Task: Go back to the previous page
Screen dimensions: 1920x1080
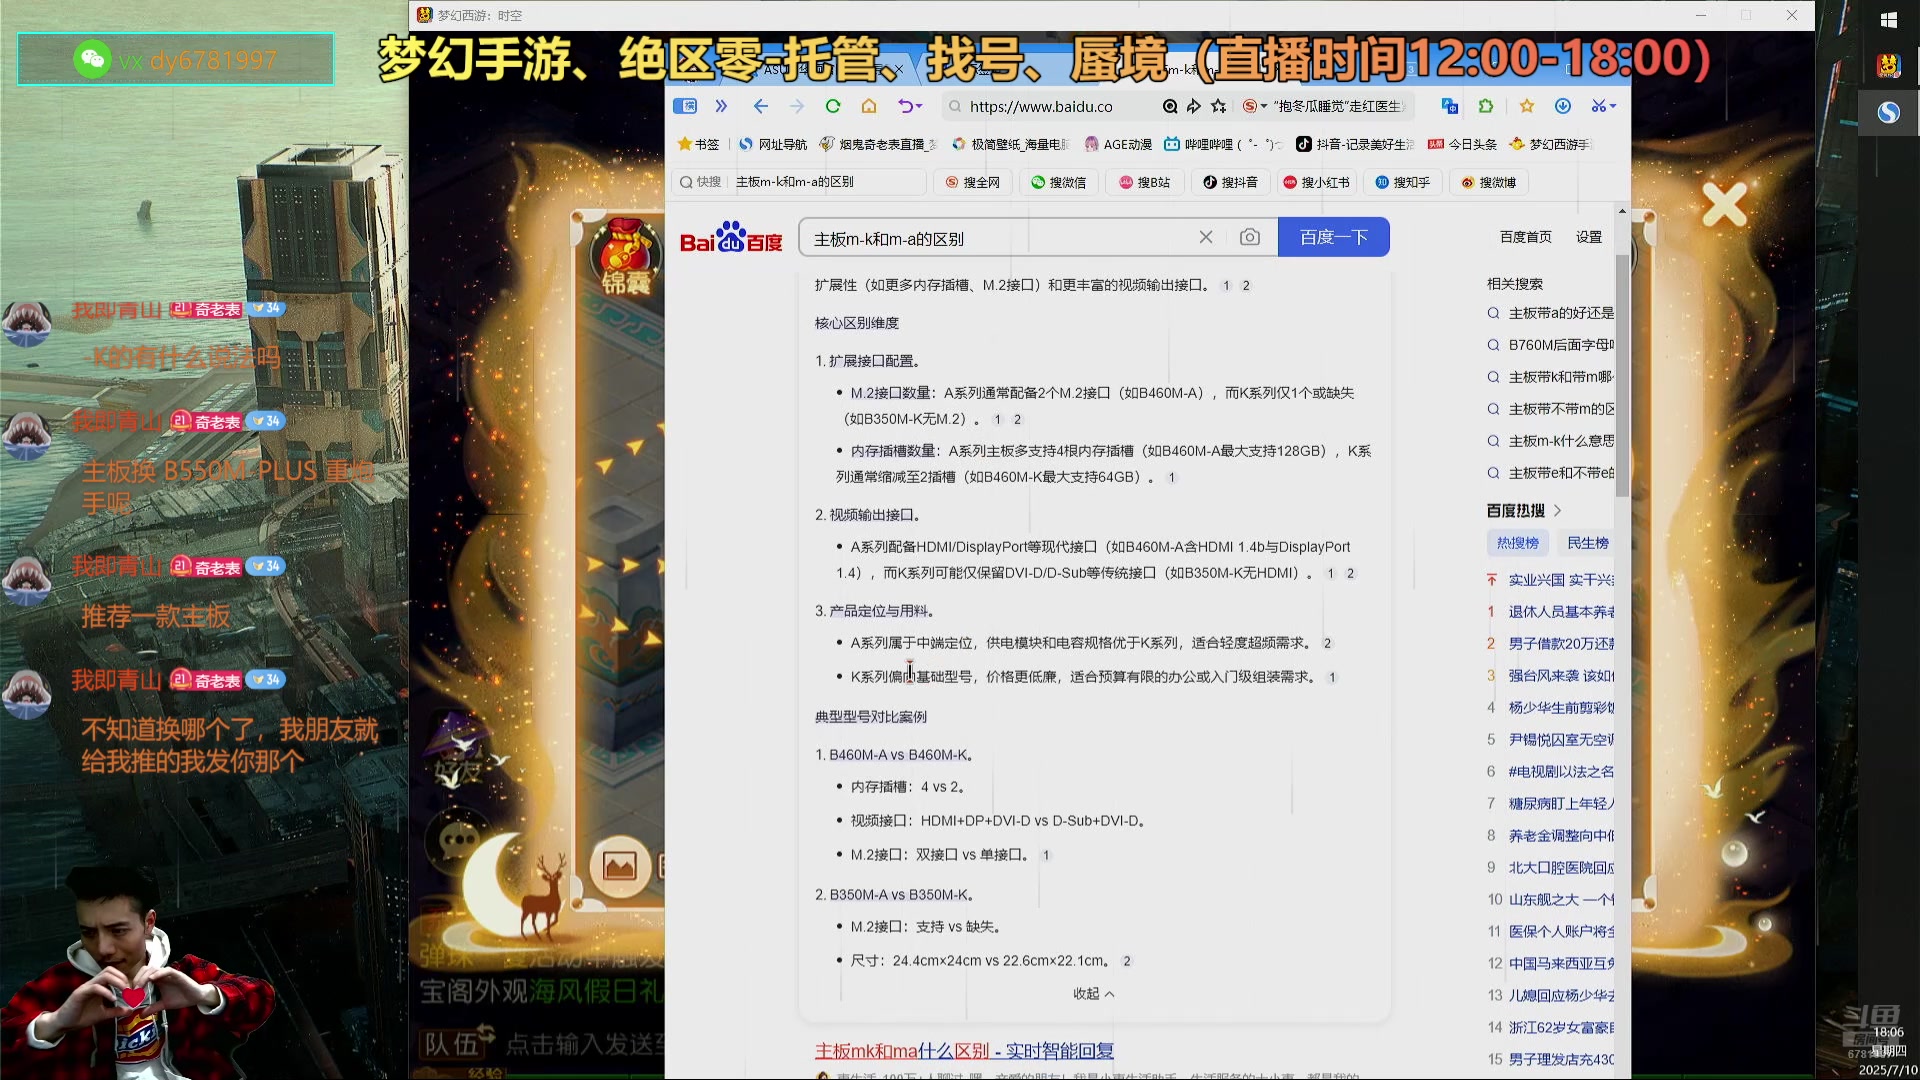Action: (761, 106)
